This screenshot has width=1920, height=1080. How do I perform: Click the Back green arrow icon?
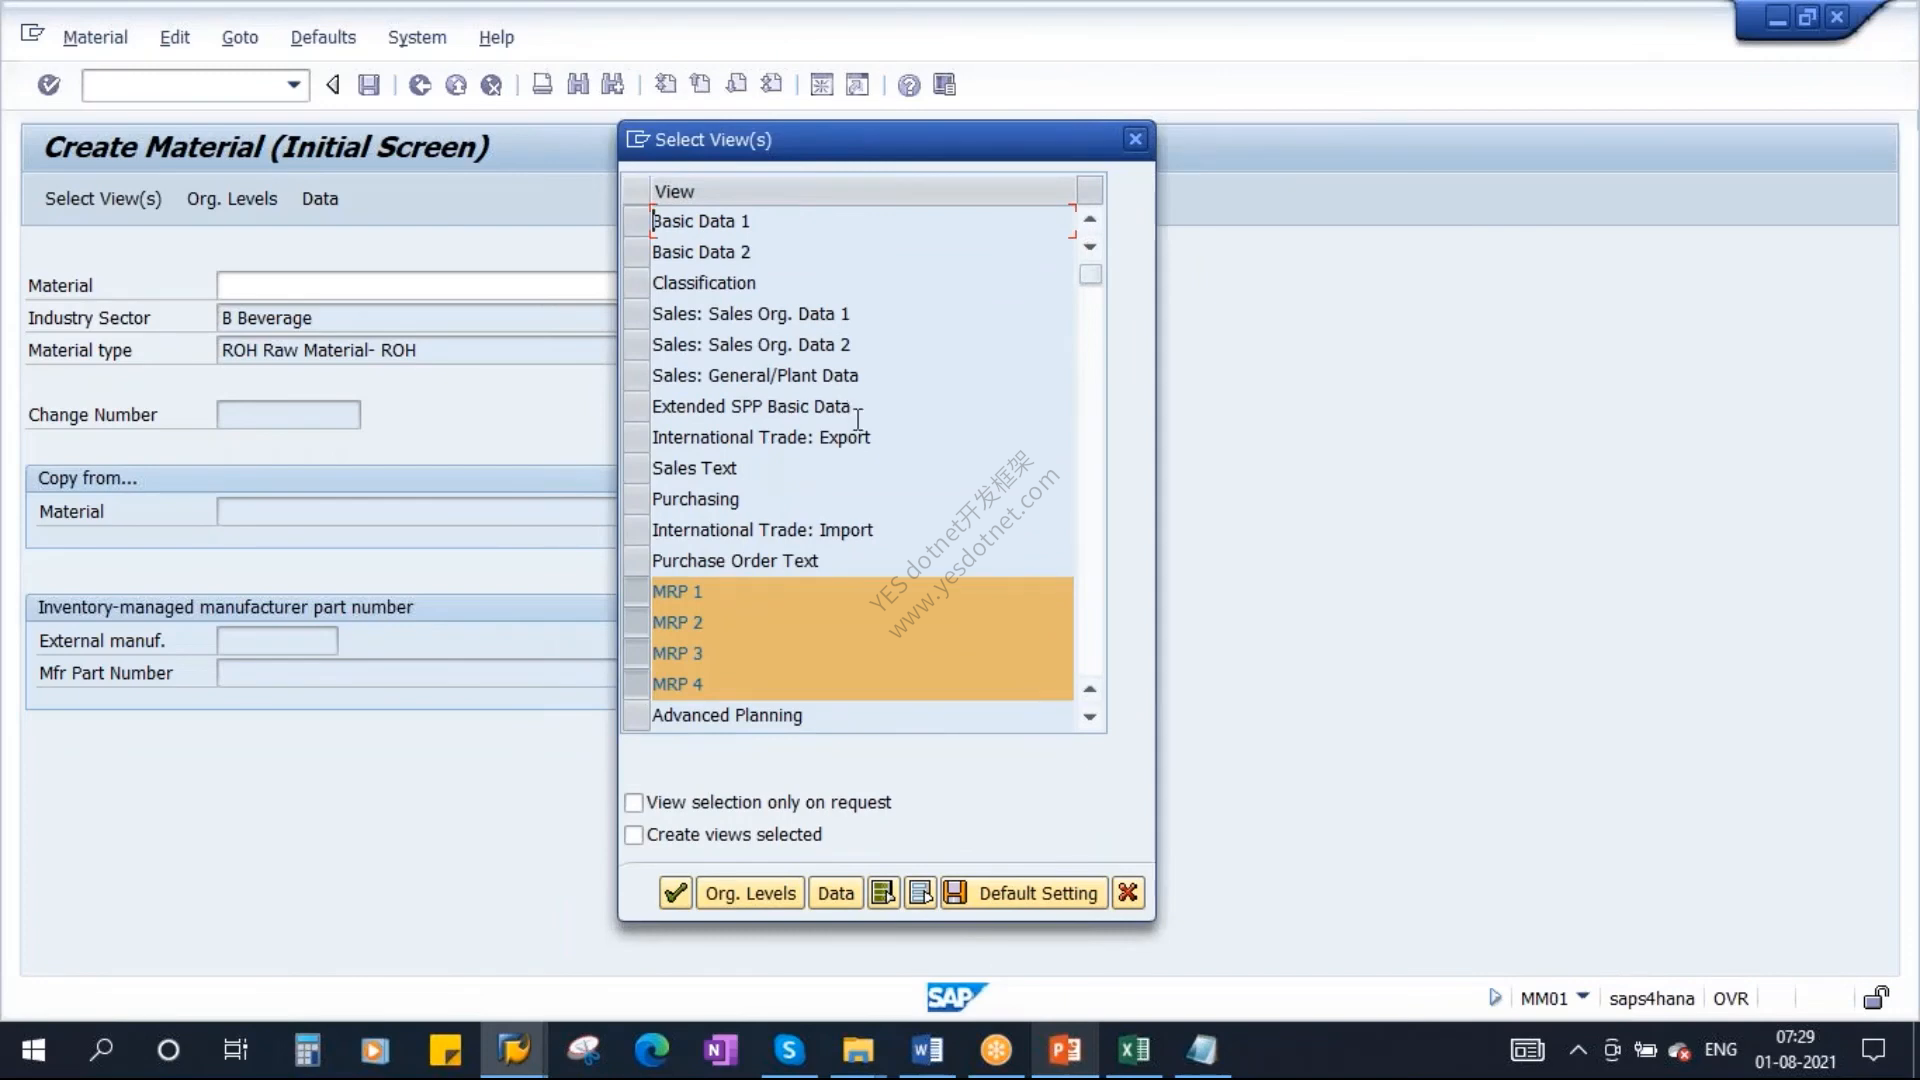click(420, 85)
